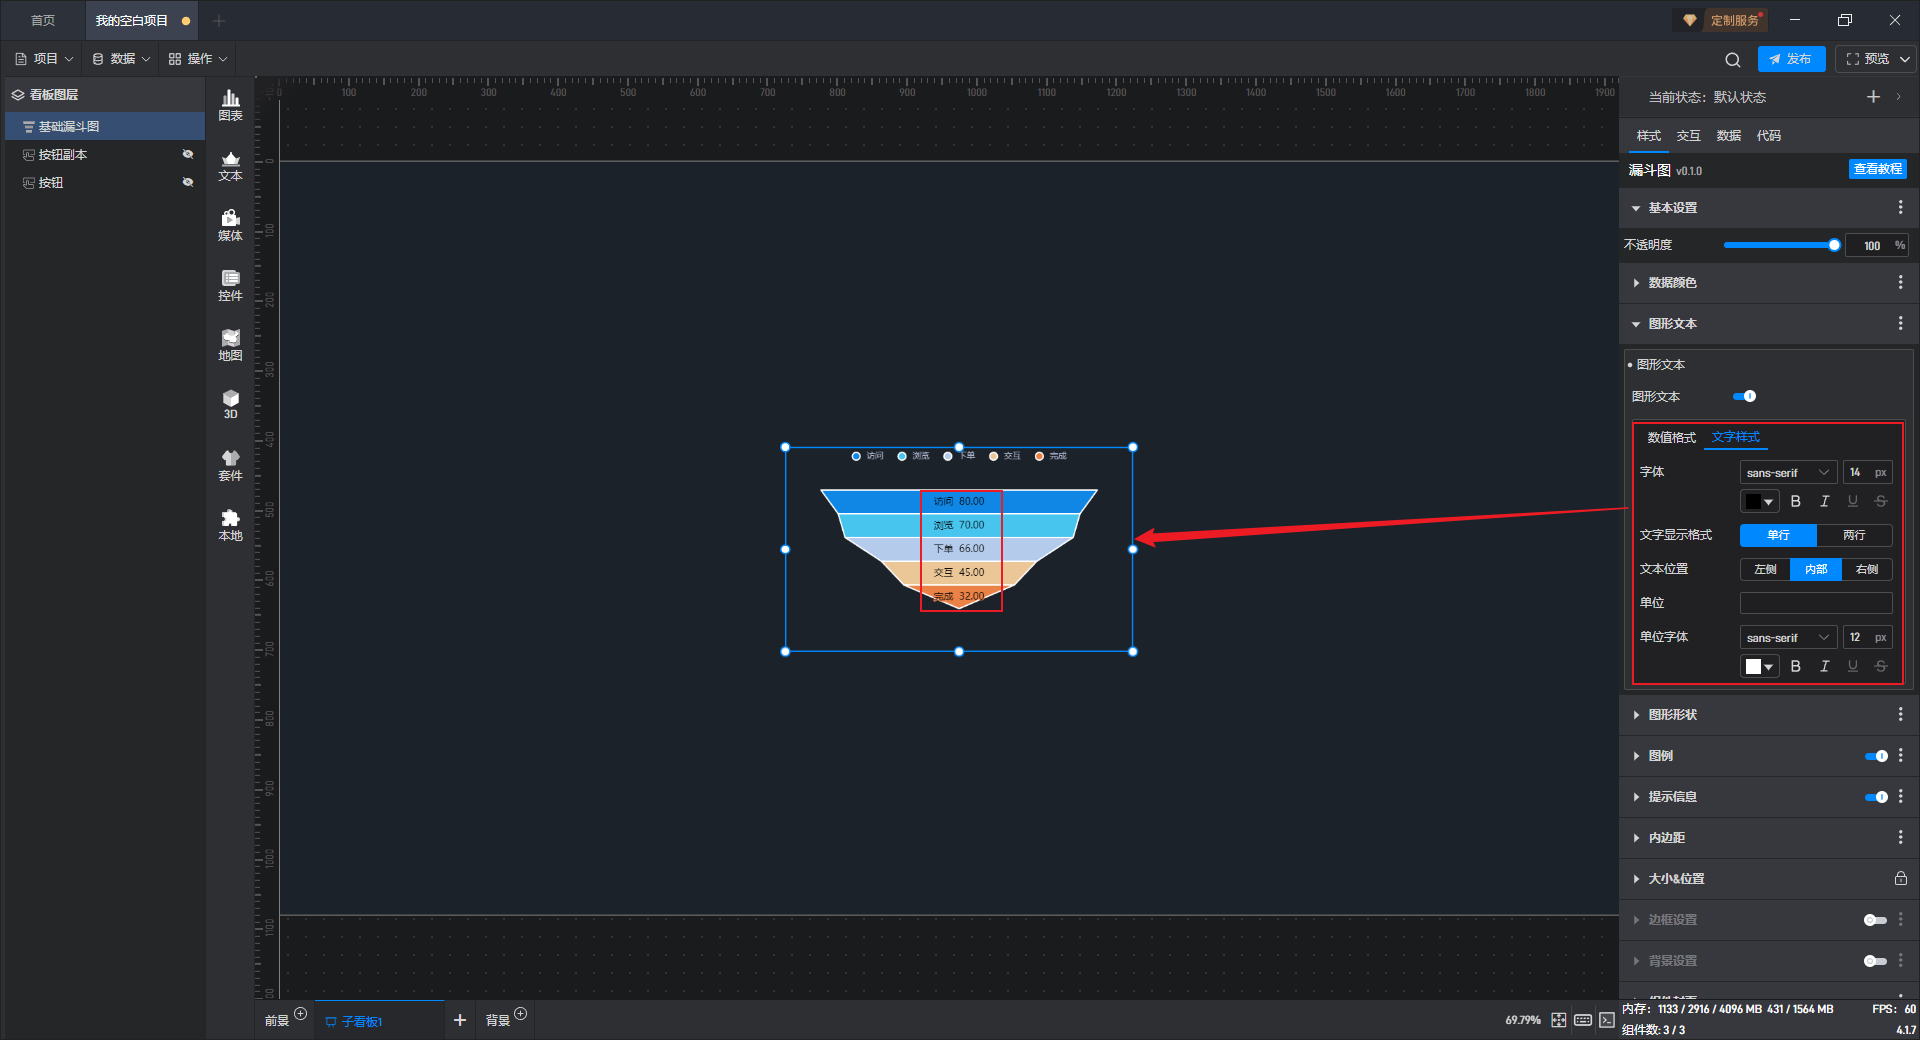
Task: Apply italic to 单位字体 unit font
Action: coord(1825,666)
